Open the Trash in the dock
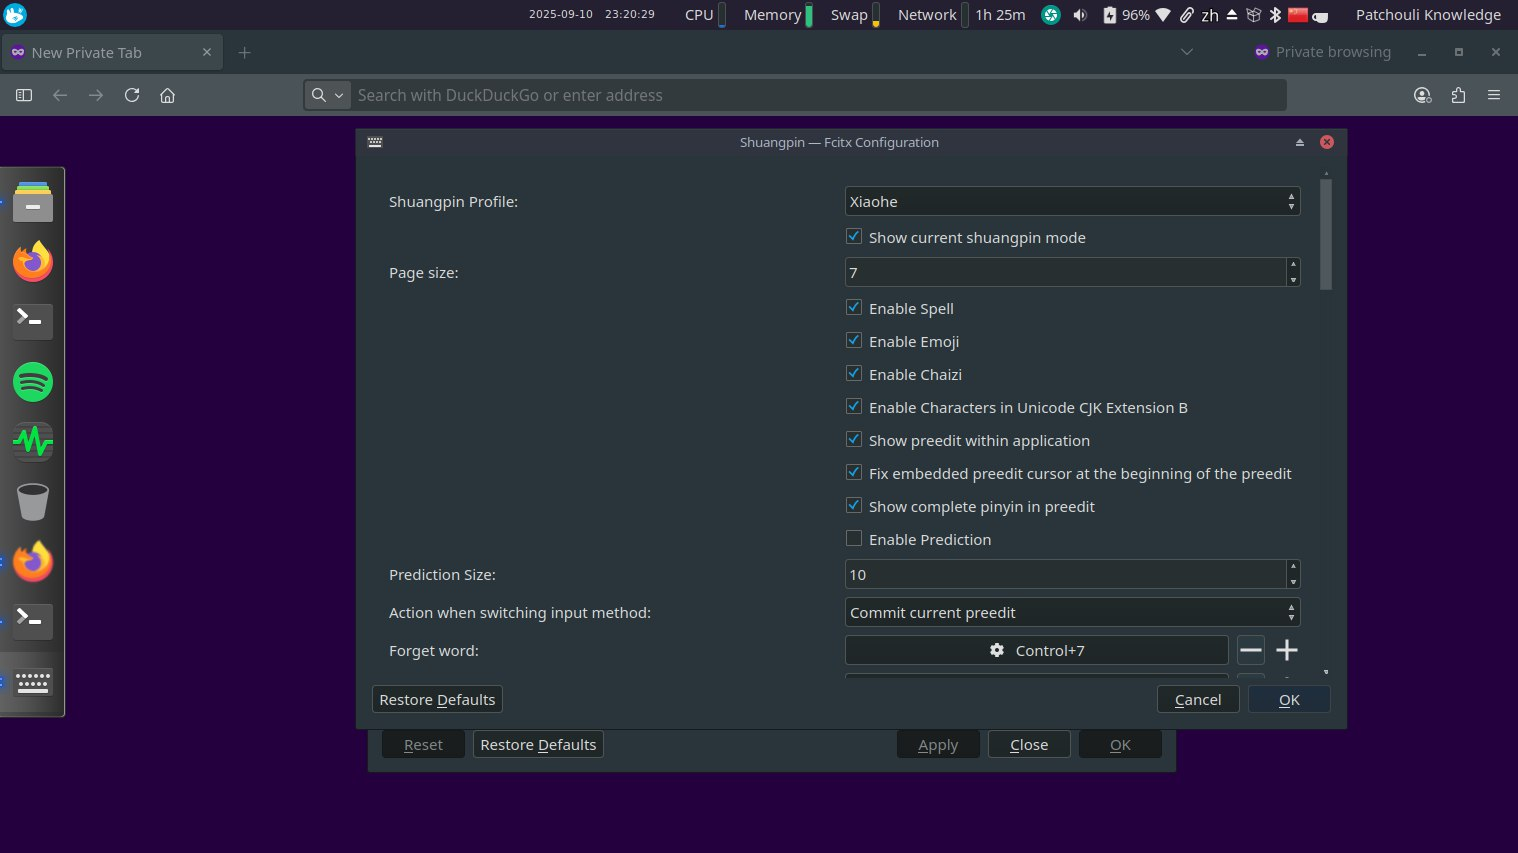This screenshot has width=1518, height=853. click(x=33, y=501)
